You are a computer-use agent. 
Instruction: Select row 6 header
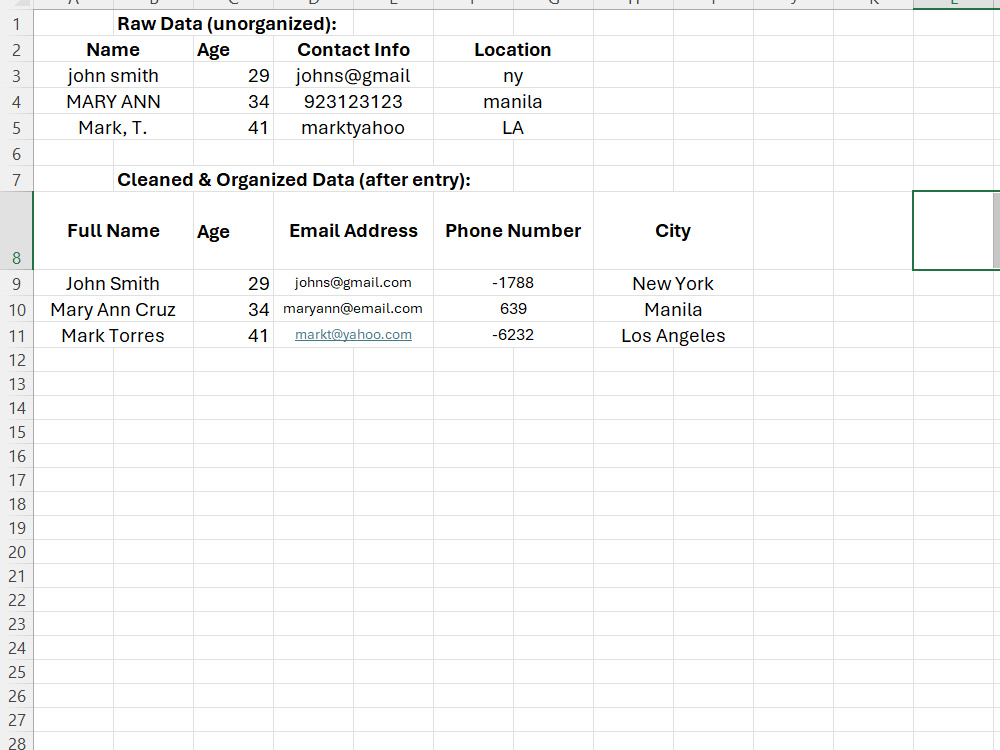point(17,154)
